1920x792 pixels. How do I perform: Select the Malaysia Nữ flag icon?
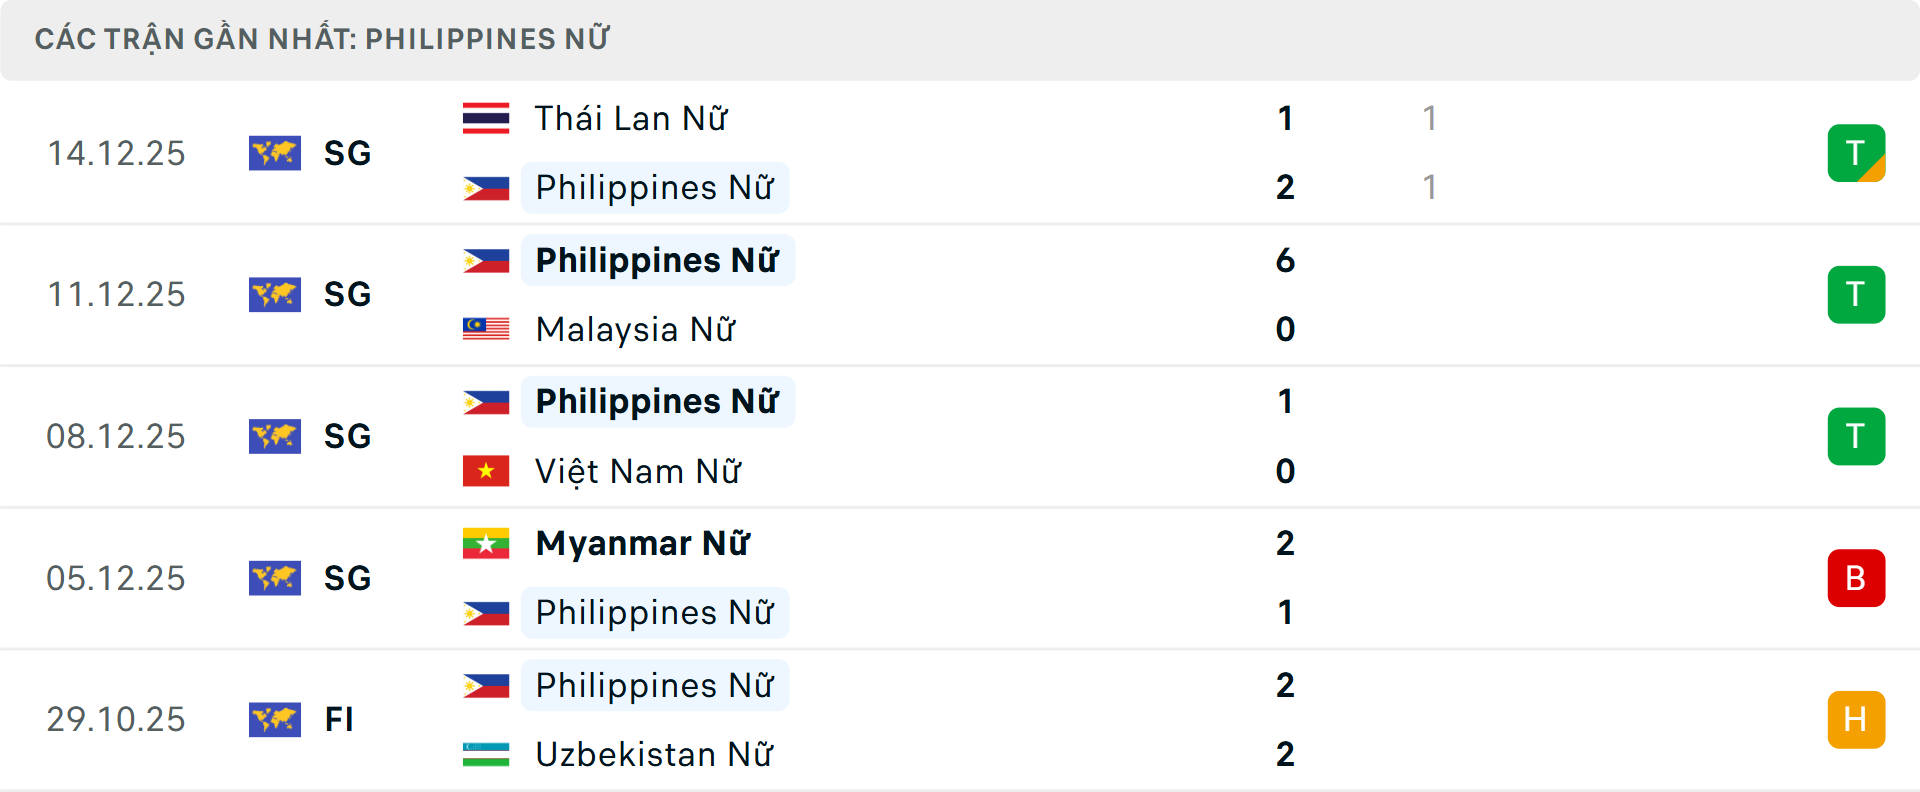pos(487,329)
